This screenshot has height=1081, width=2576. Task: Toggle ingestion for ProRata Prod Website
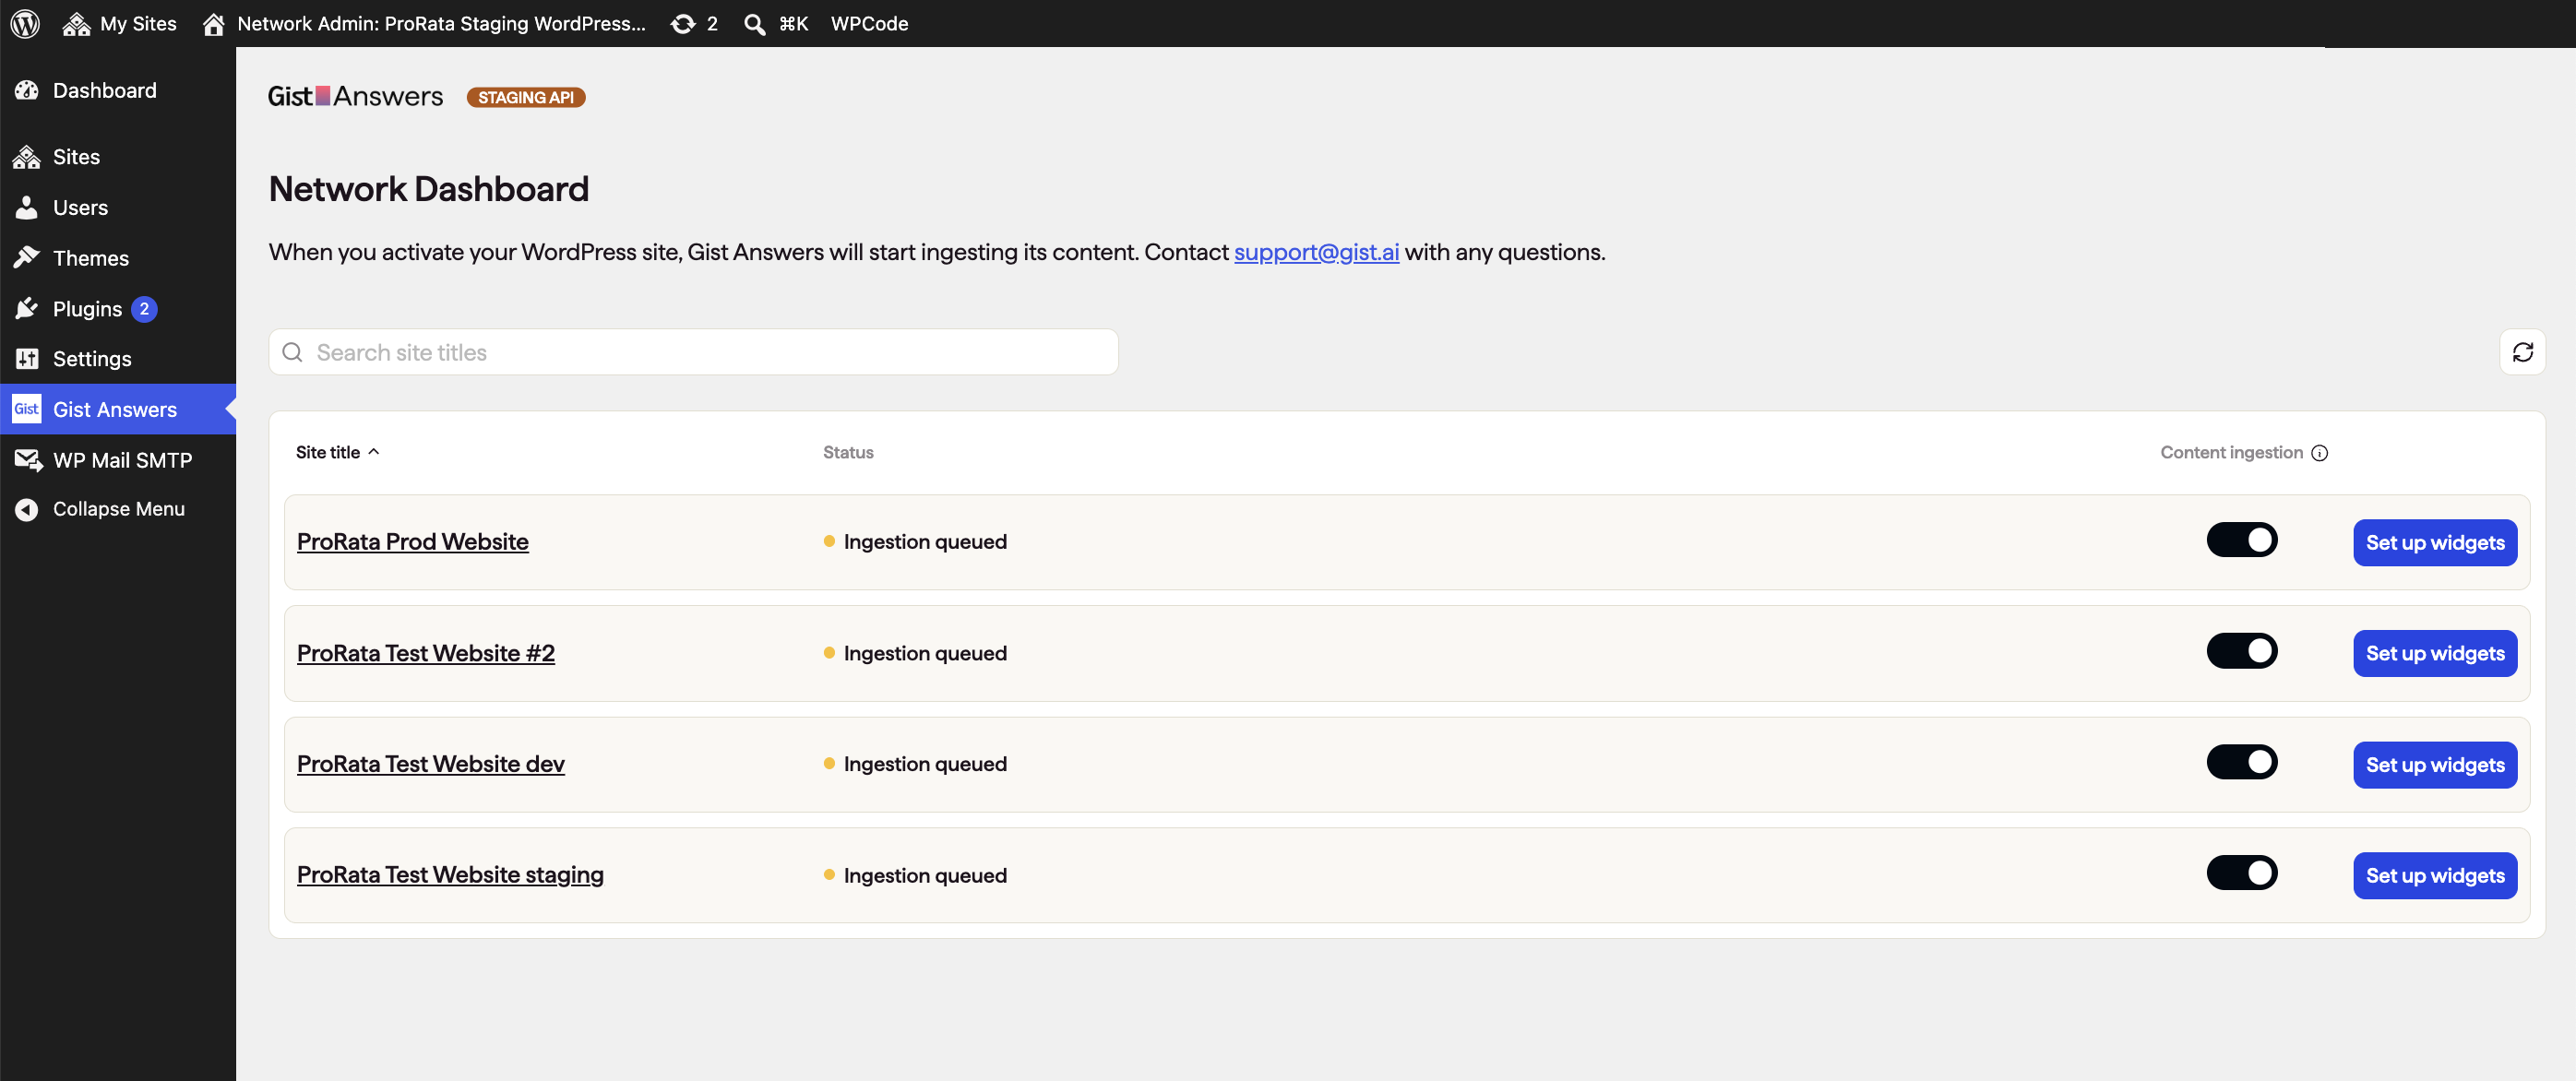[x=2242, y=540]
